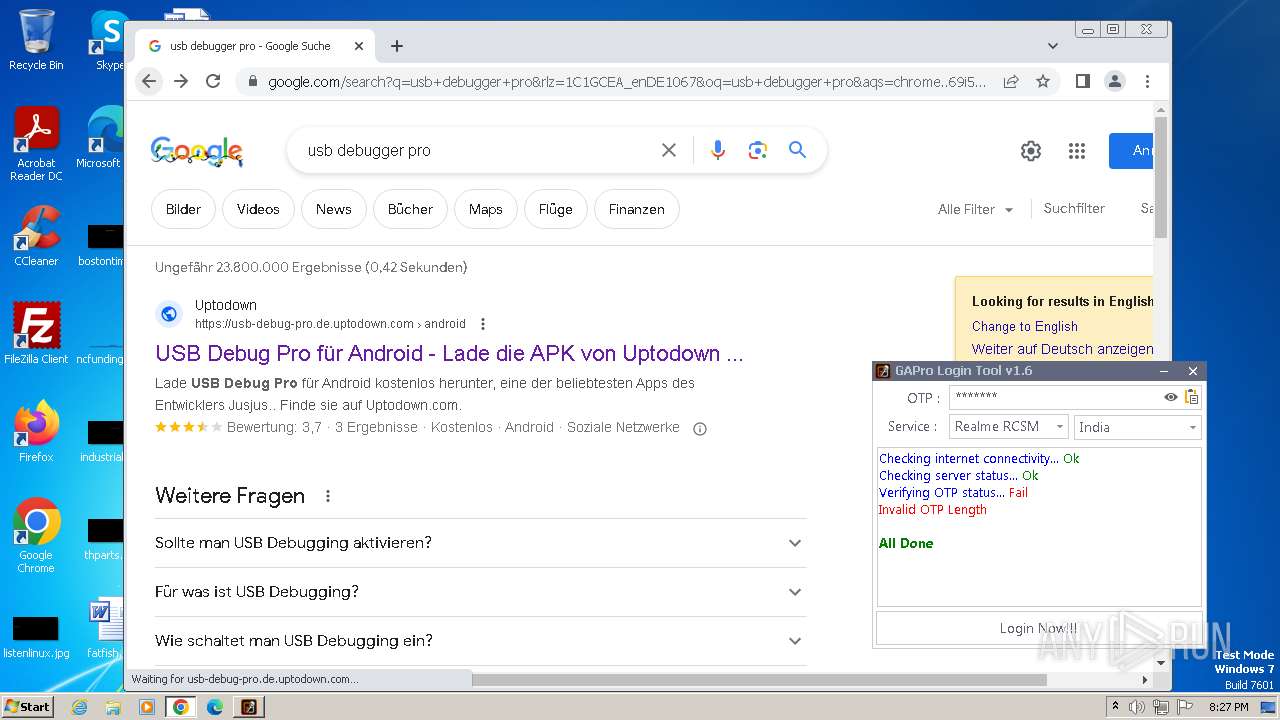Screen dimensions: 1280x720
Task: Open more options for the Uptodown result
Action: [x=483, y=324]
